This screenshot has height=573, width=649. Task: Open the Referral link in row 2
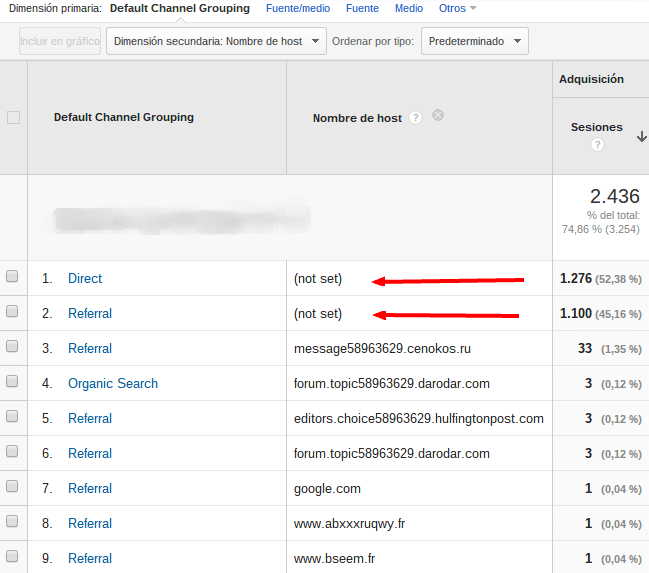pyautogui.click(x=90, y=313)
